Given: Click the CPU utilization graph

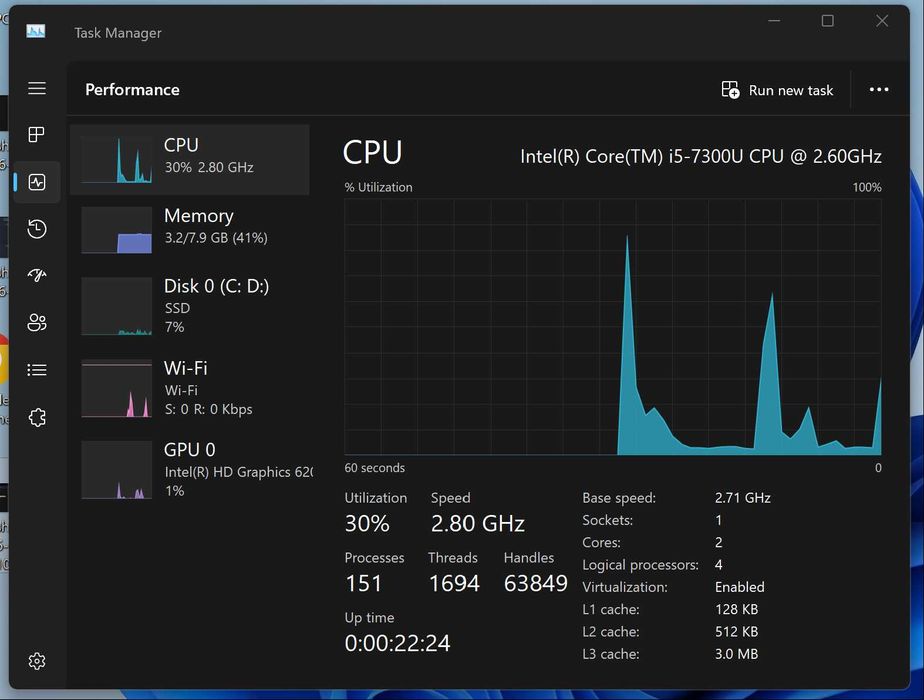Looking at the screenshot, I should [613, 326].
